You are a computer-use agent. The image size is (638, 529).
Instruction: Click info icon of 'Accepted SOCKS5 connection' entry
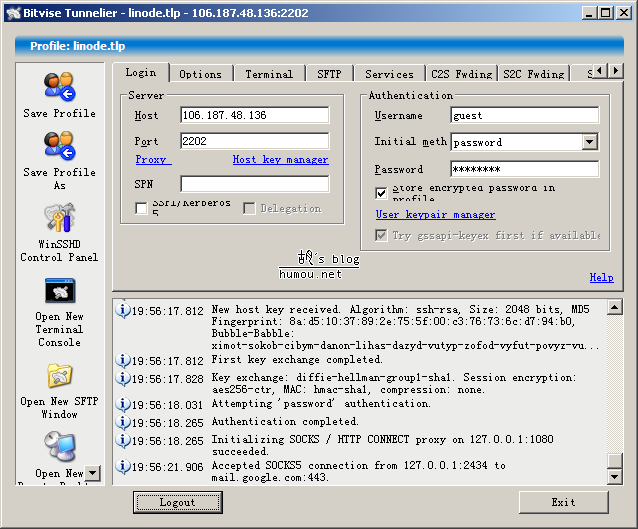[122, 466]
